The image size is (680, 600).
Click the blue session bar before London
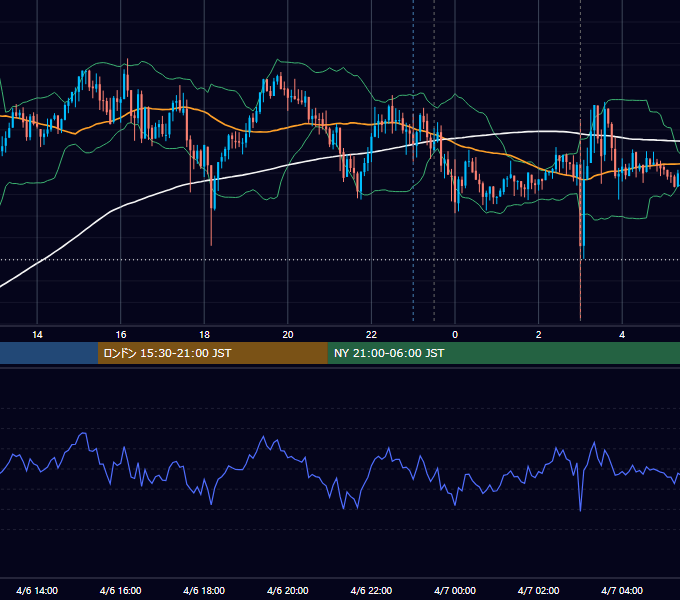[49, 353]
